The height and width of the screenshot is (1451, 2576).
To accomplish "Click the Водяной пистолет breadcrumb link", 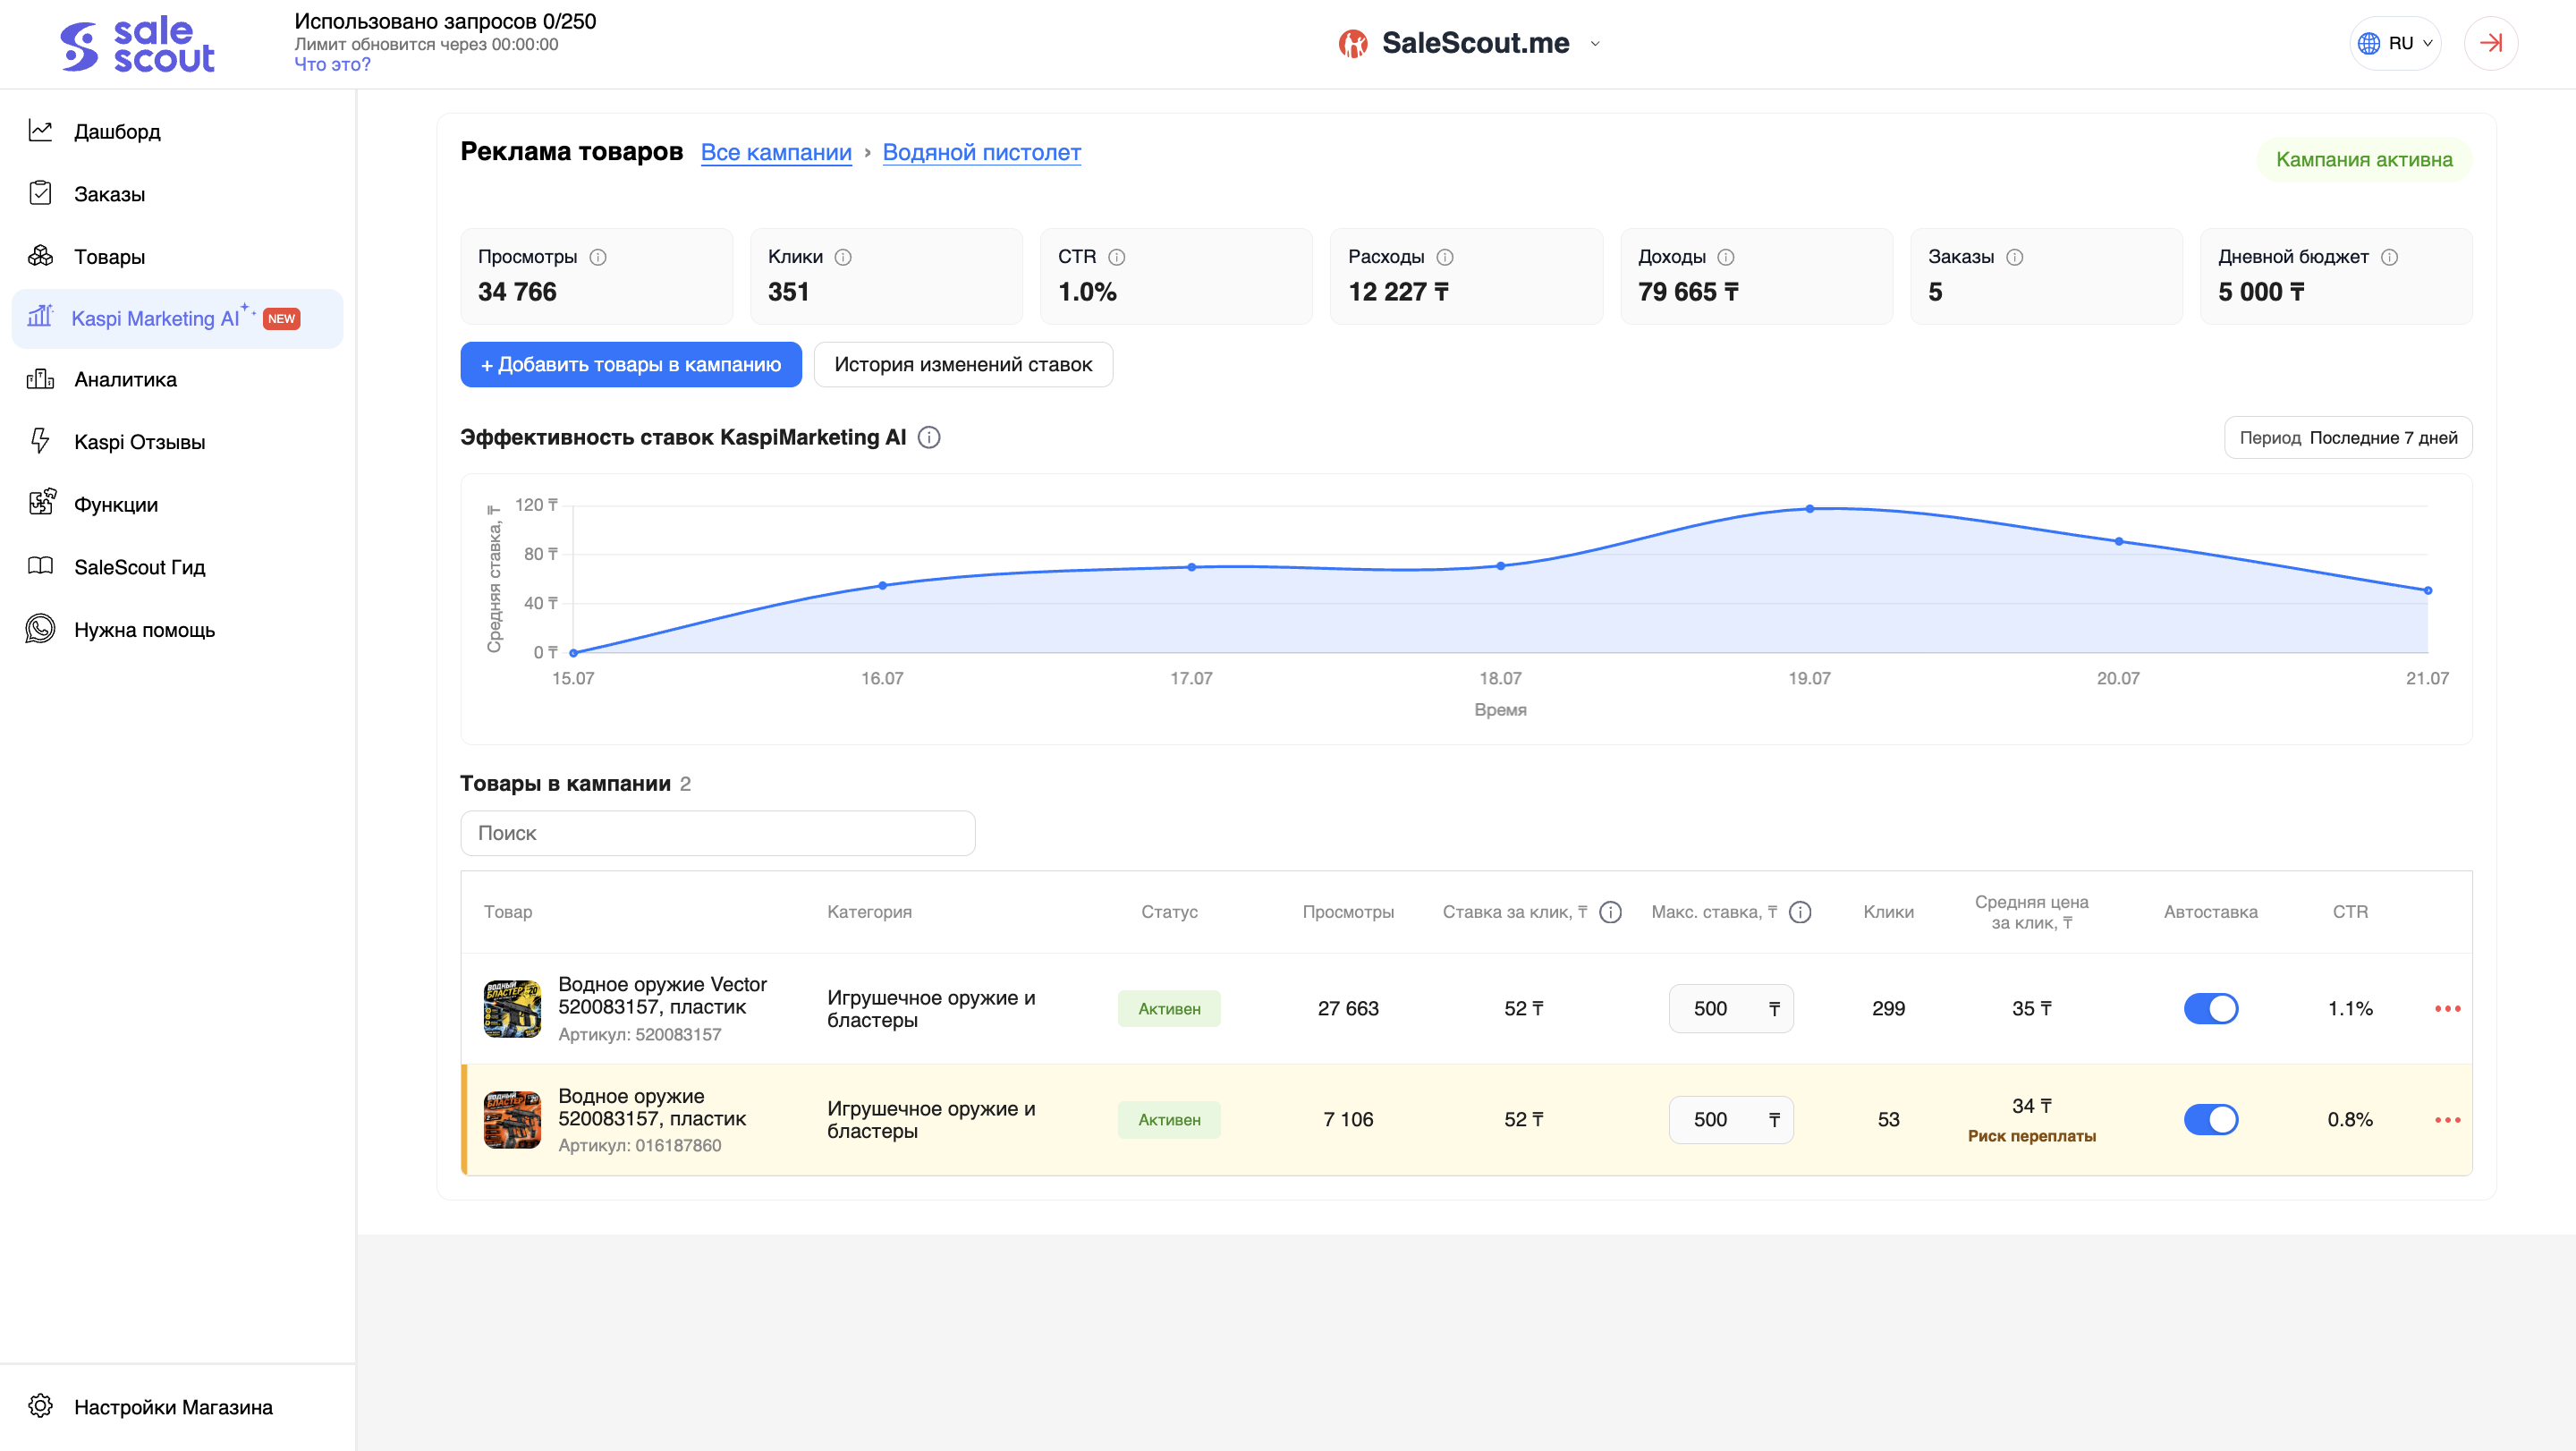I will [981, 152].
